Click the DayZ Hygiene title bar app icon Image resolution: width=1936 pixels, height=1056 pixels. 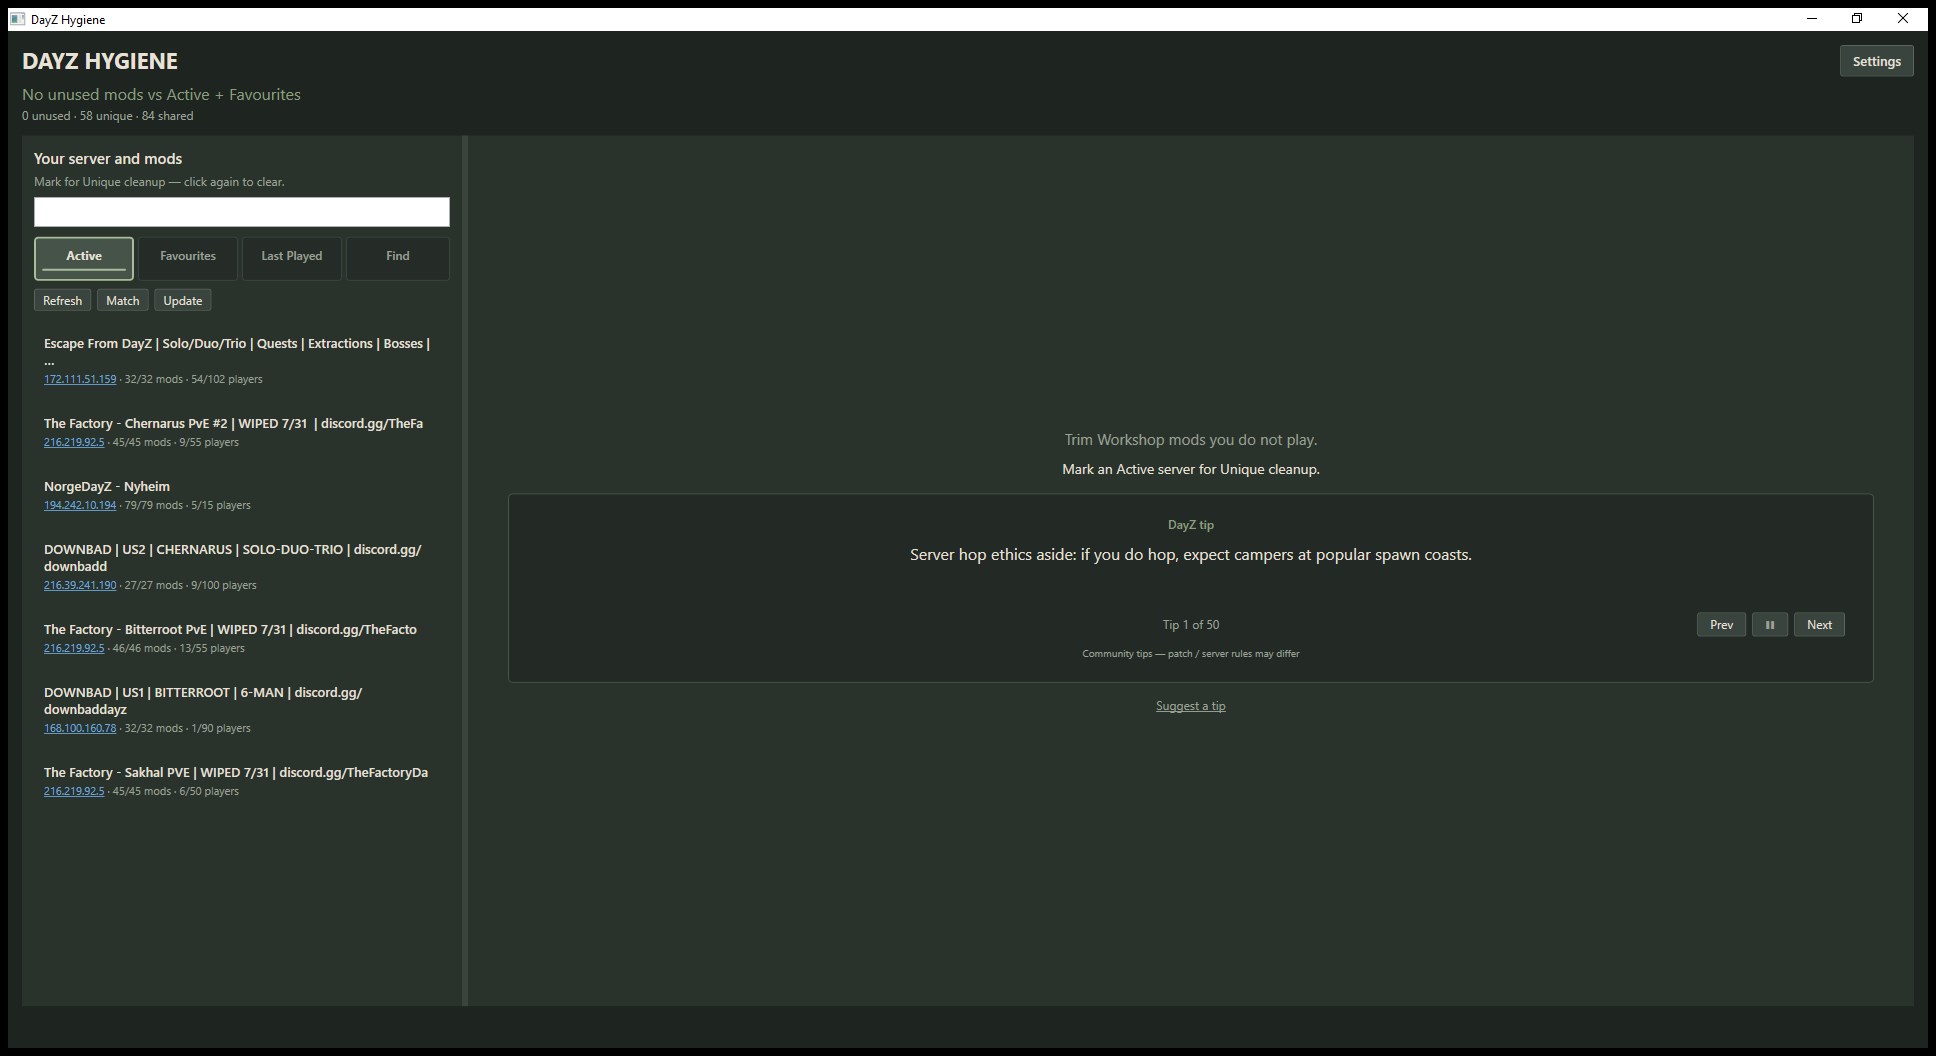17,19
